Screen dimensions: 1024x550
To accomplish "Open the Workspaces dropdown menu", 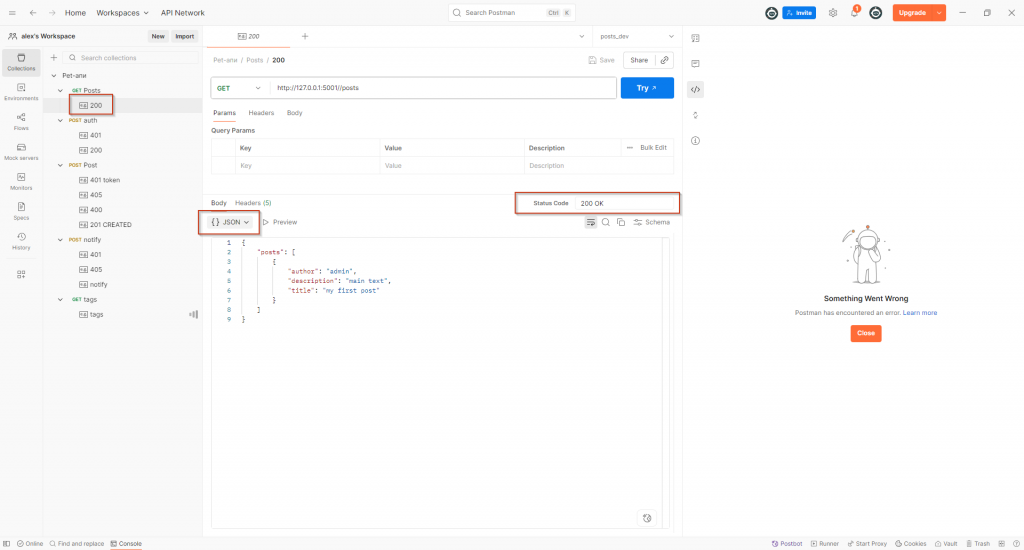I will 122,12.
